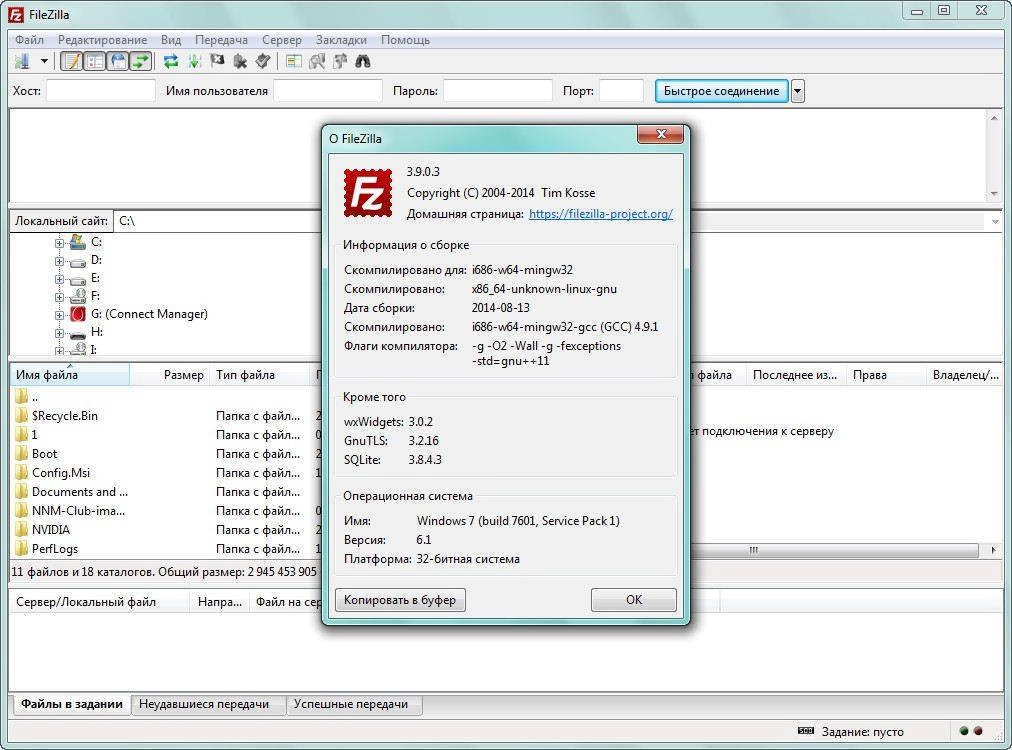This screenshot has width=1012, height=750.
Task: Open the Site Manager dropdown arrow
Action: (44, 61)
